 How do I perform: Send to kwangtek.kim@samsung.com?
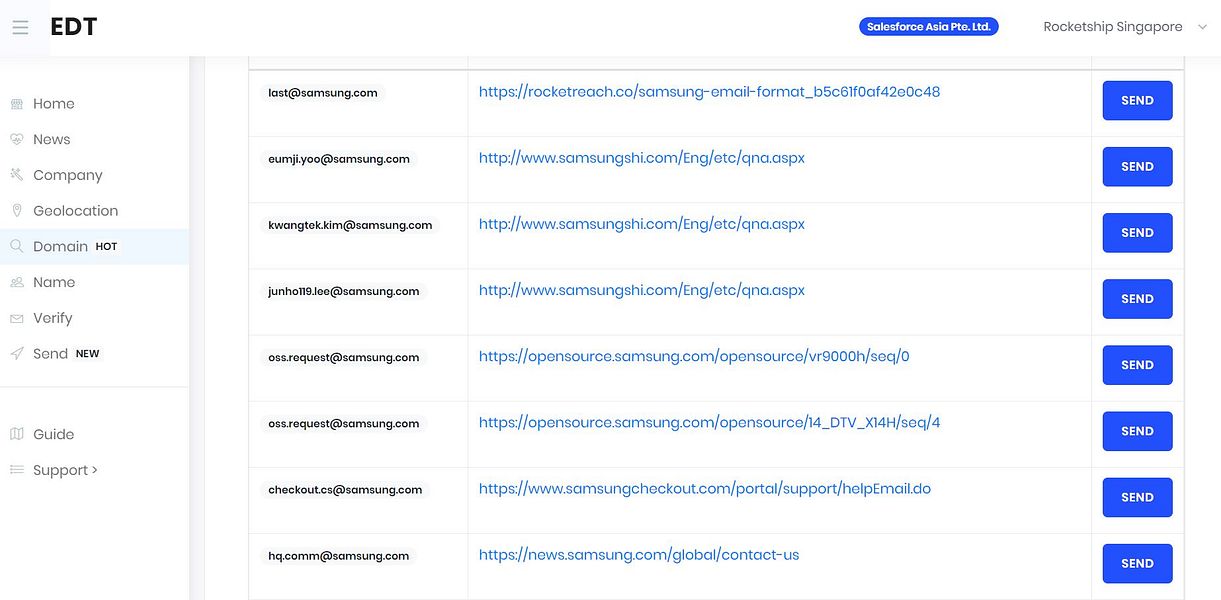(x=1137, y=233)
